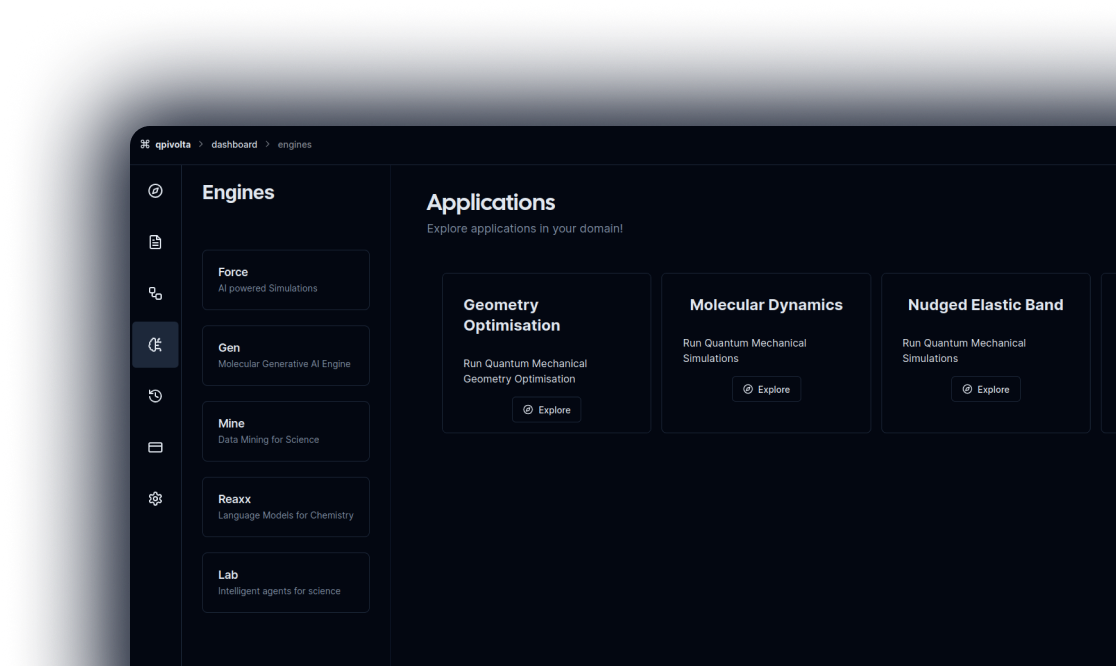1116x666 pixels.
Task: Explore Nudged Elastic Band application
Action: point(986,389)
